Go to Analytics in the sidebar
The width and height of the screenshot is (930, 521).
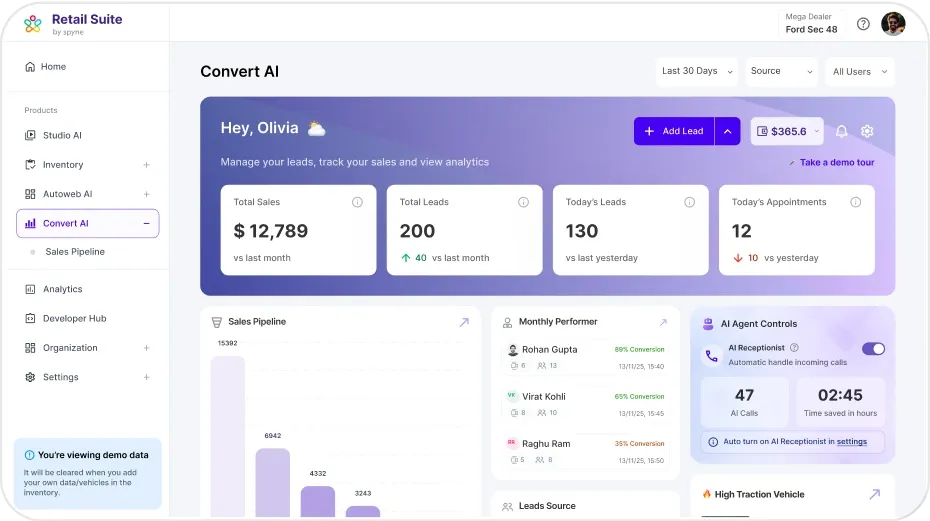pos(62,289)
